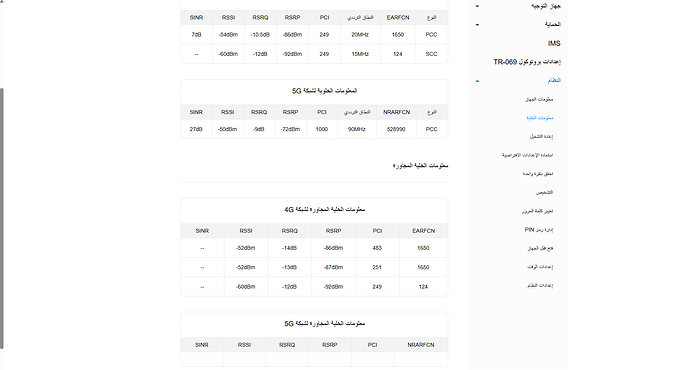690x370 pixels.
Task: Collapse the النظام (System) menu arrow
Action: [477, 81]
